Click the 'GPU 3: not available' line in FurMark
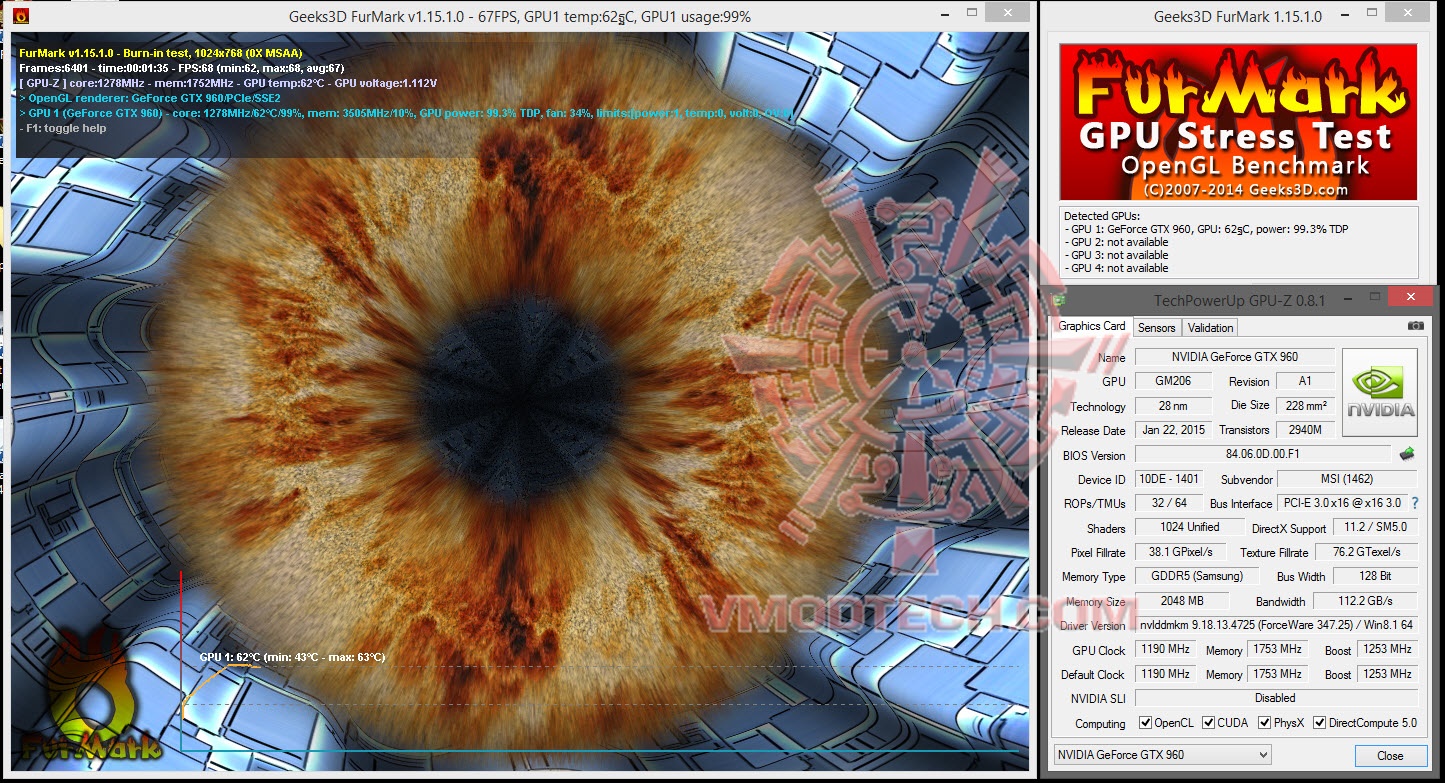1445x783 pixels. [1115, 255]
